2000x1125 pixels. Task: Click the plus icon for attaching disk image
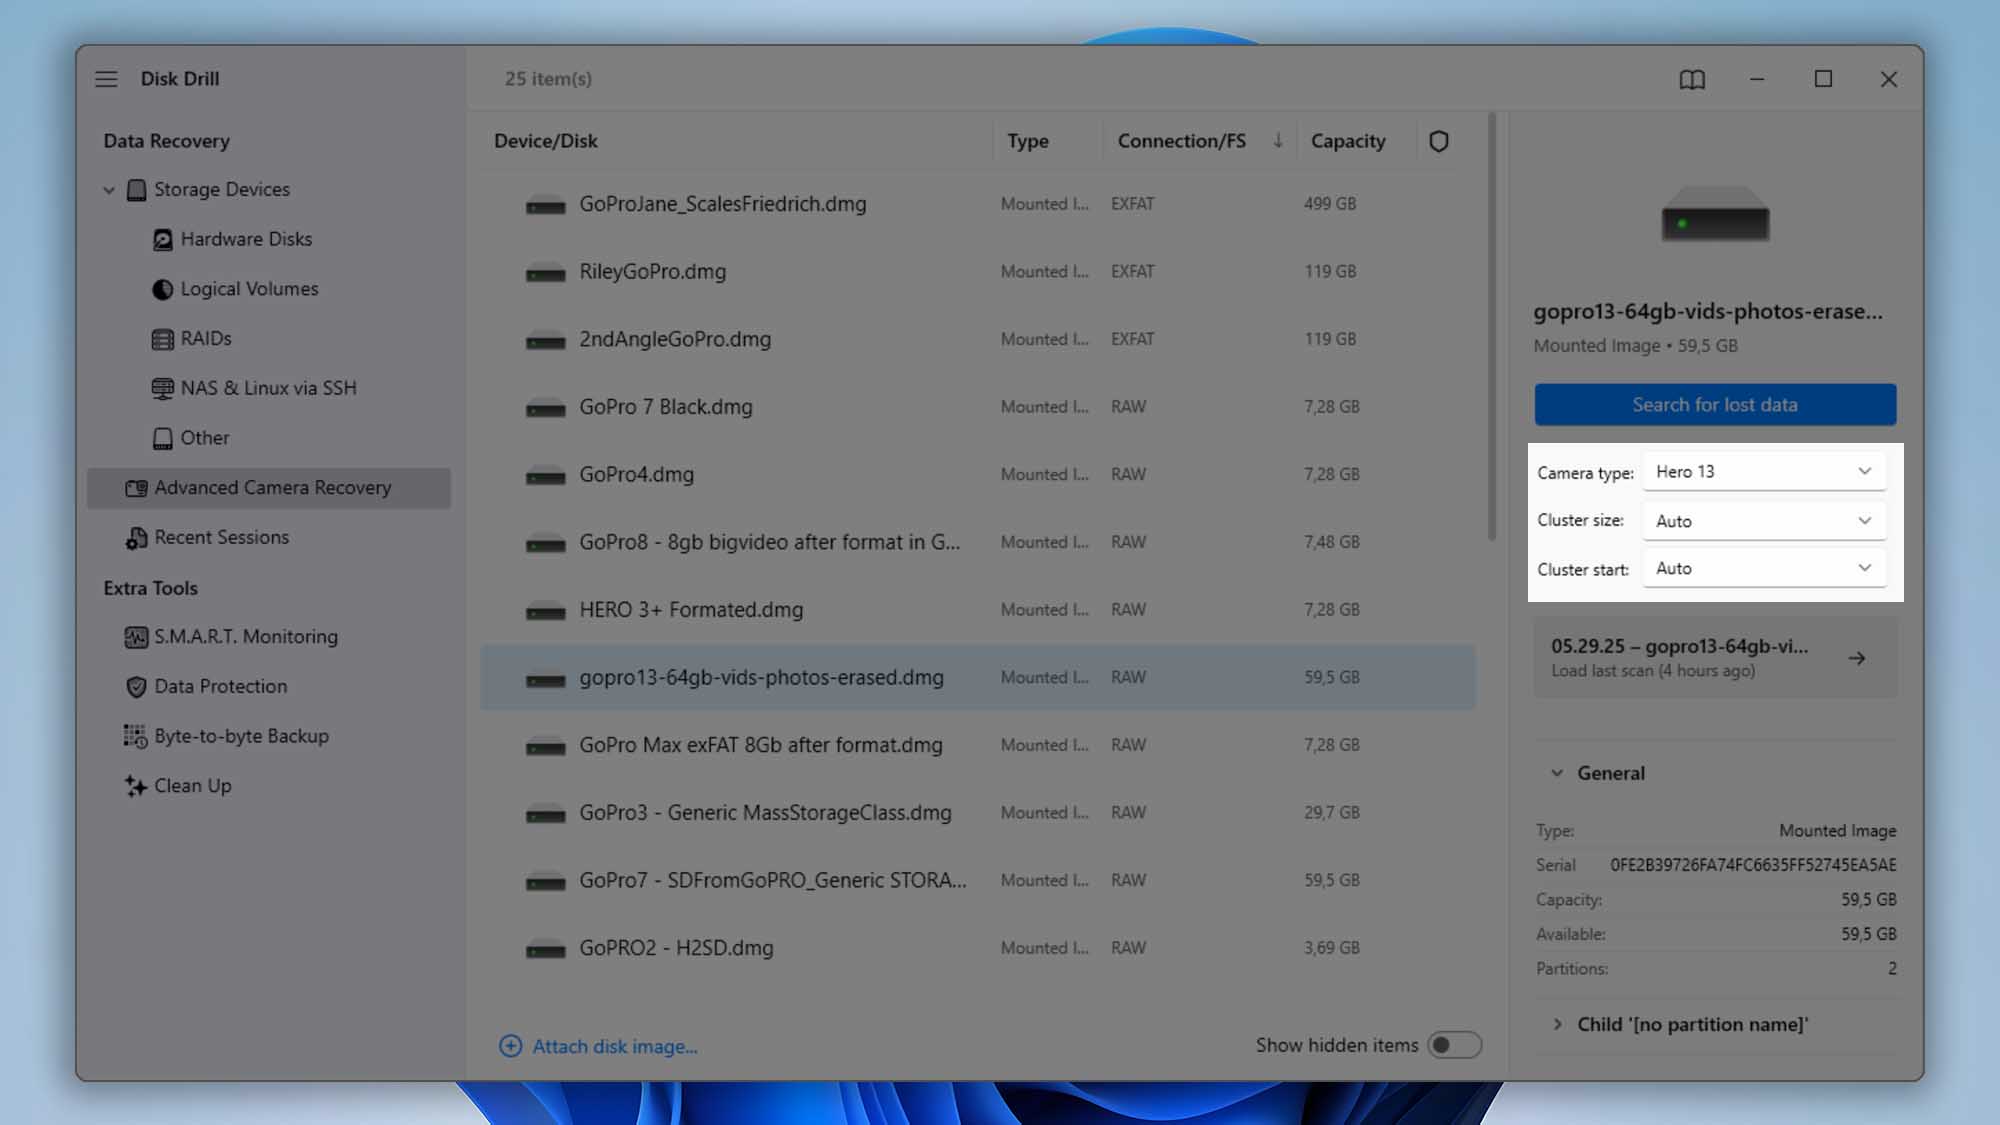(510, 1046)
